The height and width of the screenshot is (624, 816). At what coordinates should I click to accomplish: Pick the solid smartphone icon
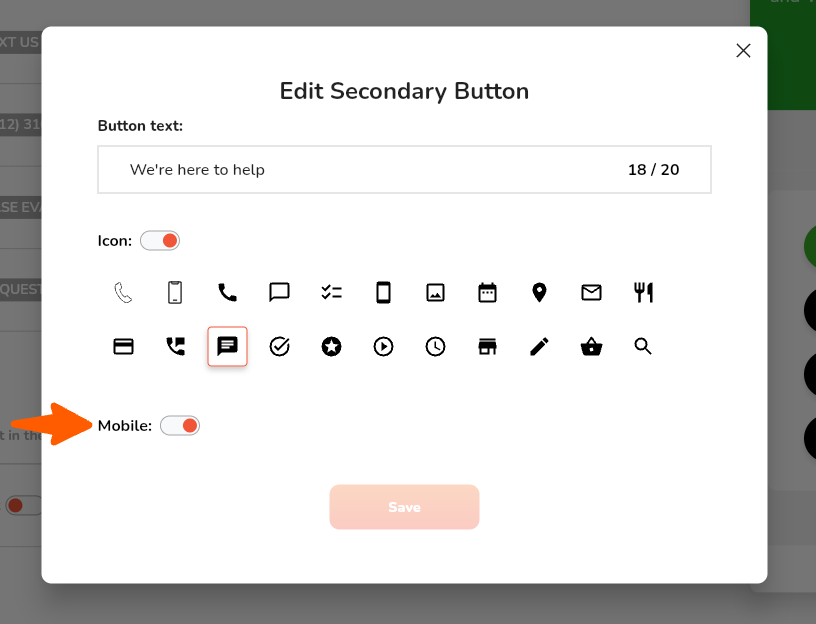(384, 292)
